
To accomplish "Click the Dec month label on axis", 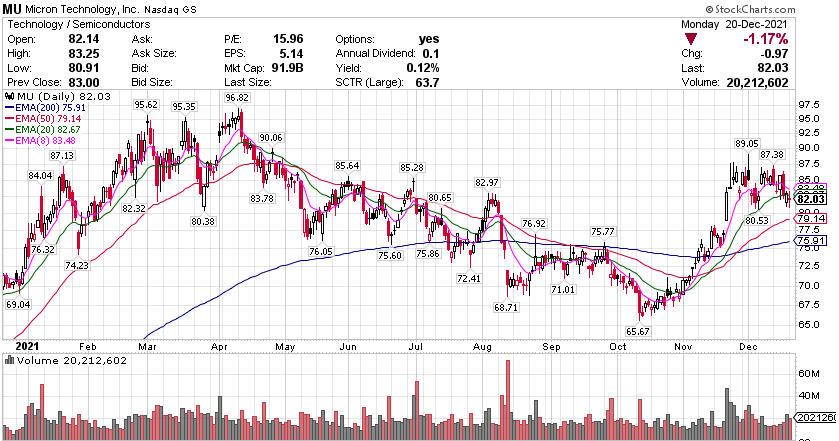I will click(x=749, y=347).
